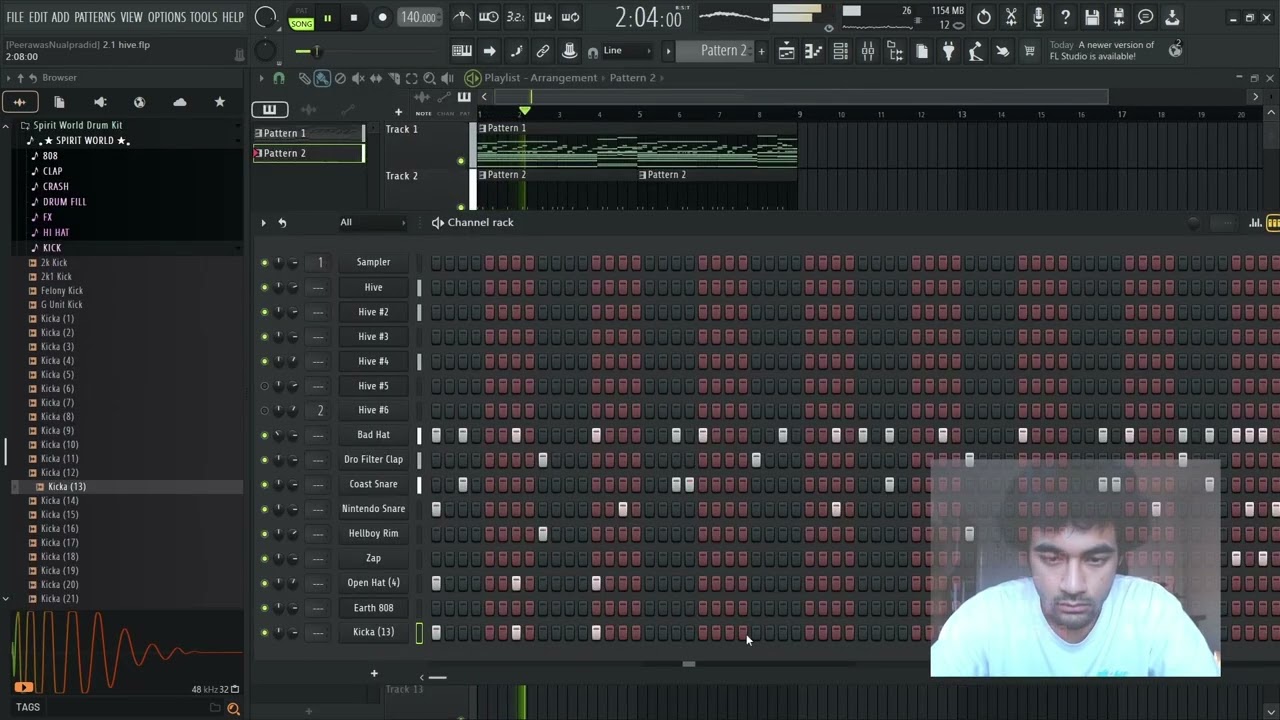Switch the SONG/PAT mode button
This screenshot has width=1280, height=720.
(301, 18)
